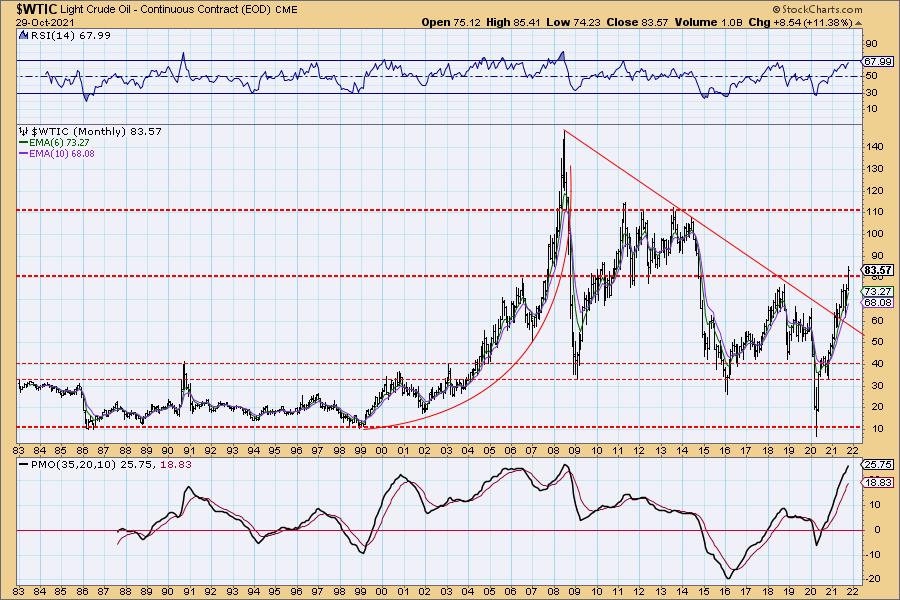The image size is (900, 600).
Task: Click the 130 price axis label
Action: pos(874,169)
